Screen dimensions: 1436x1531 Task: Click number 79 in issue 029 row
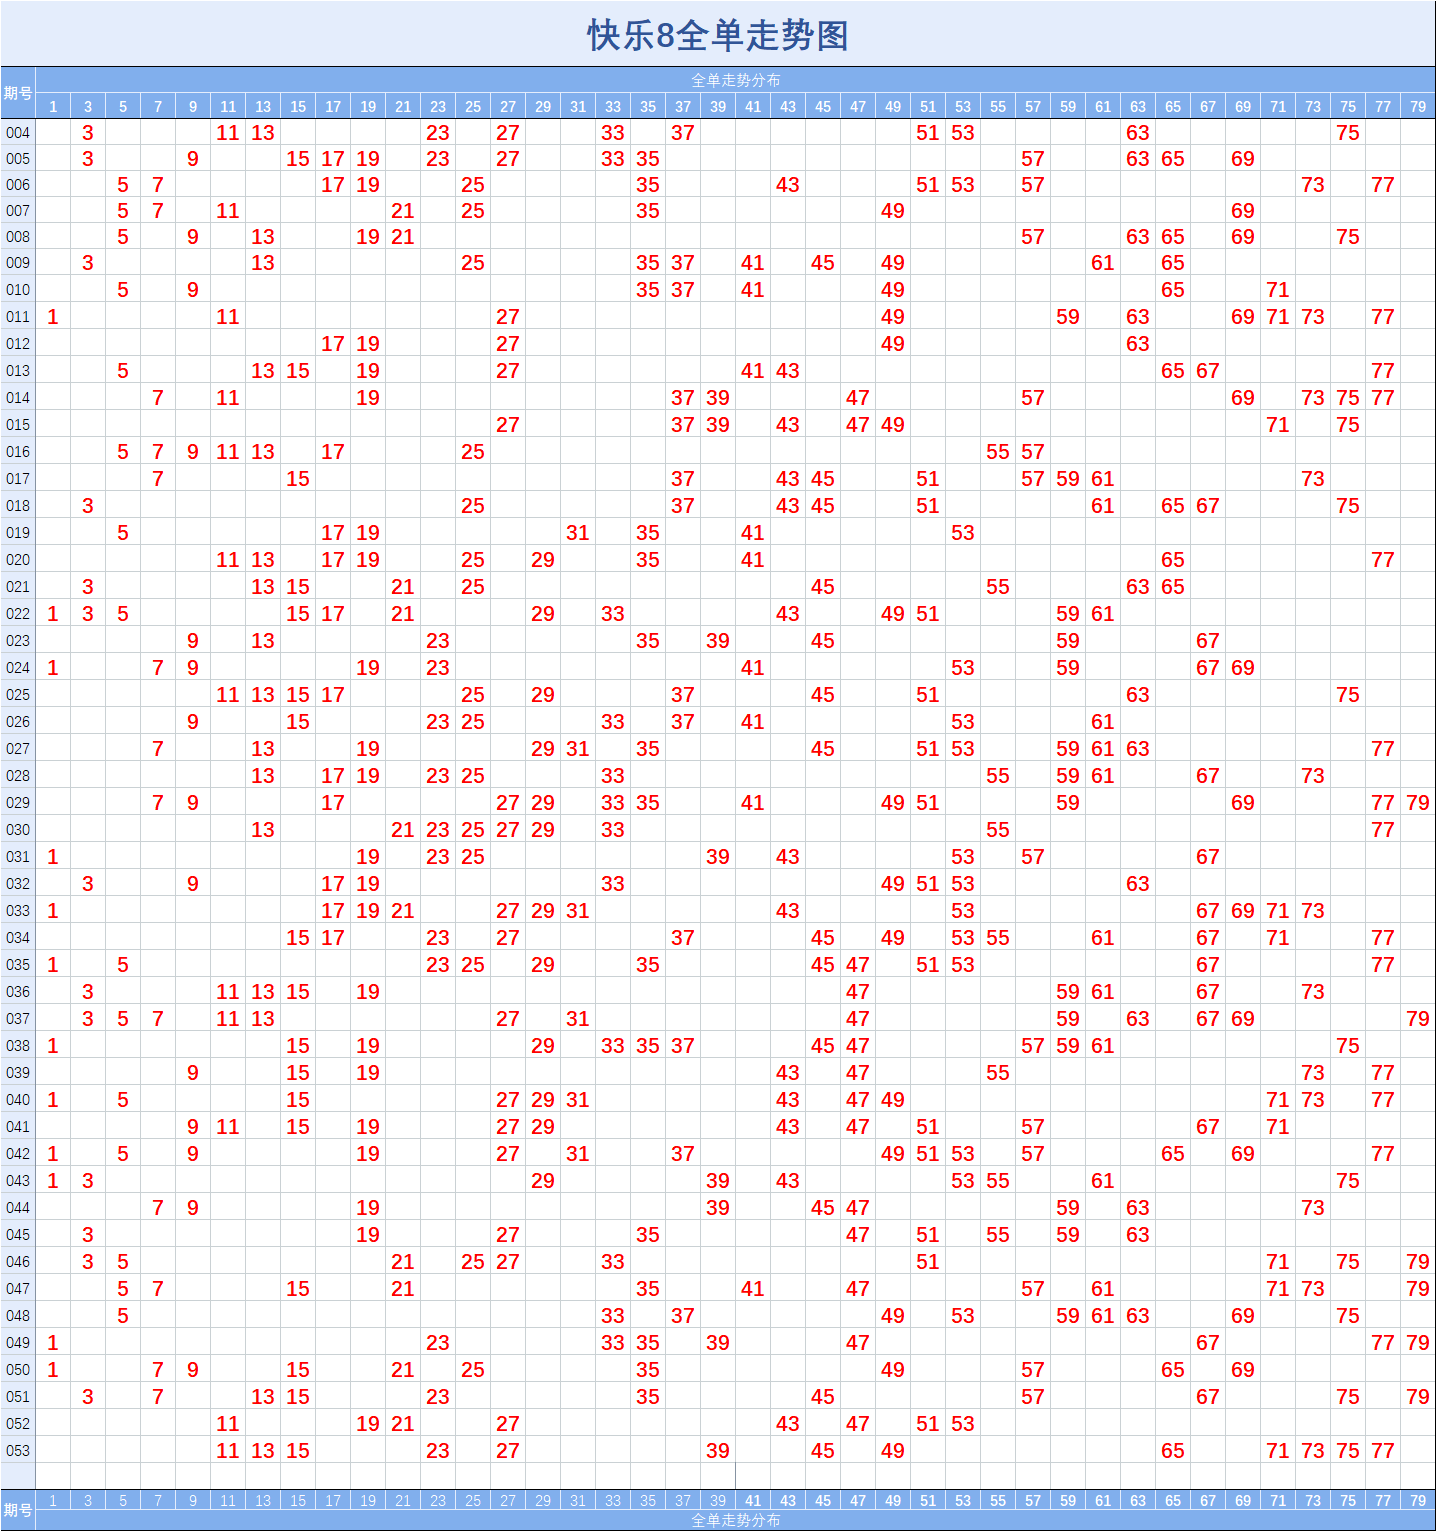tap(1418, 802)
